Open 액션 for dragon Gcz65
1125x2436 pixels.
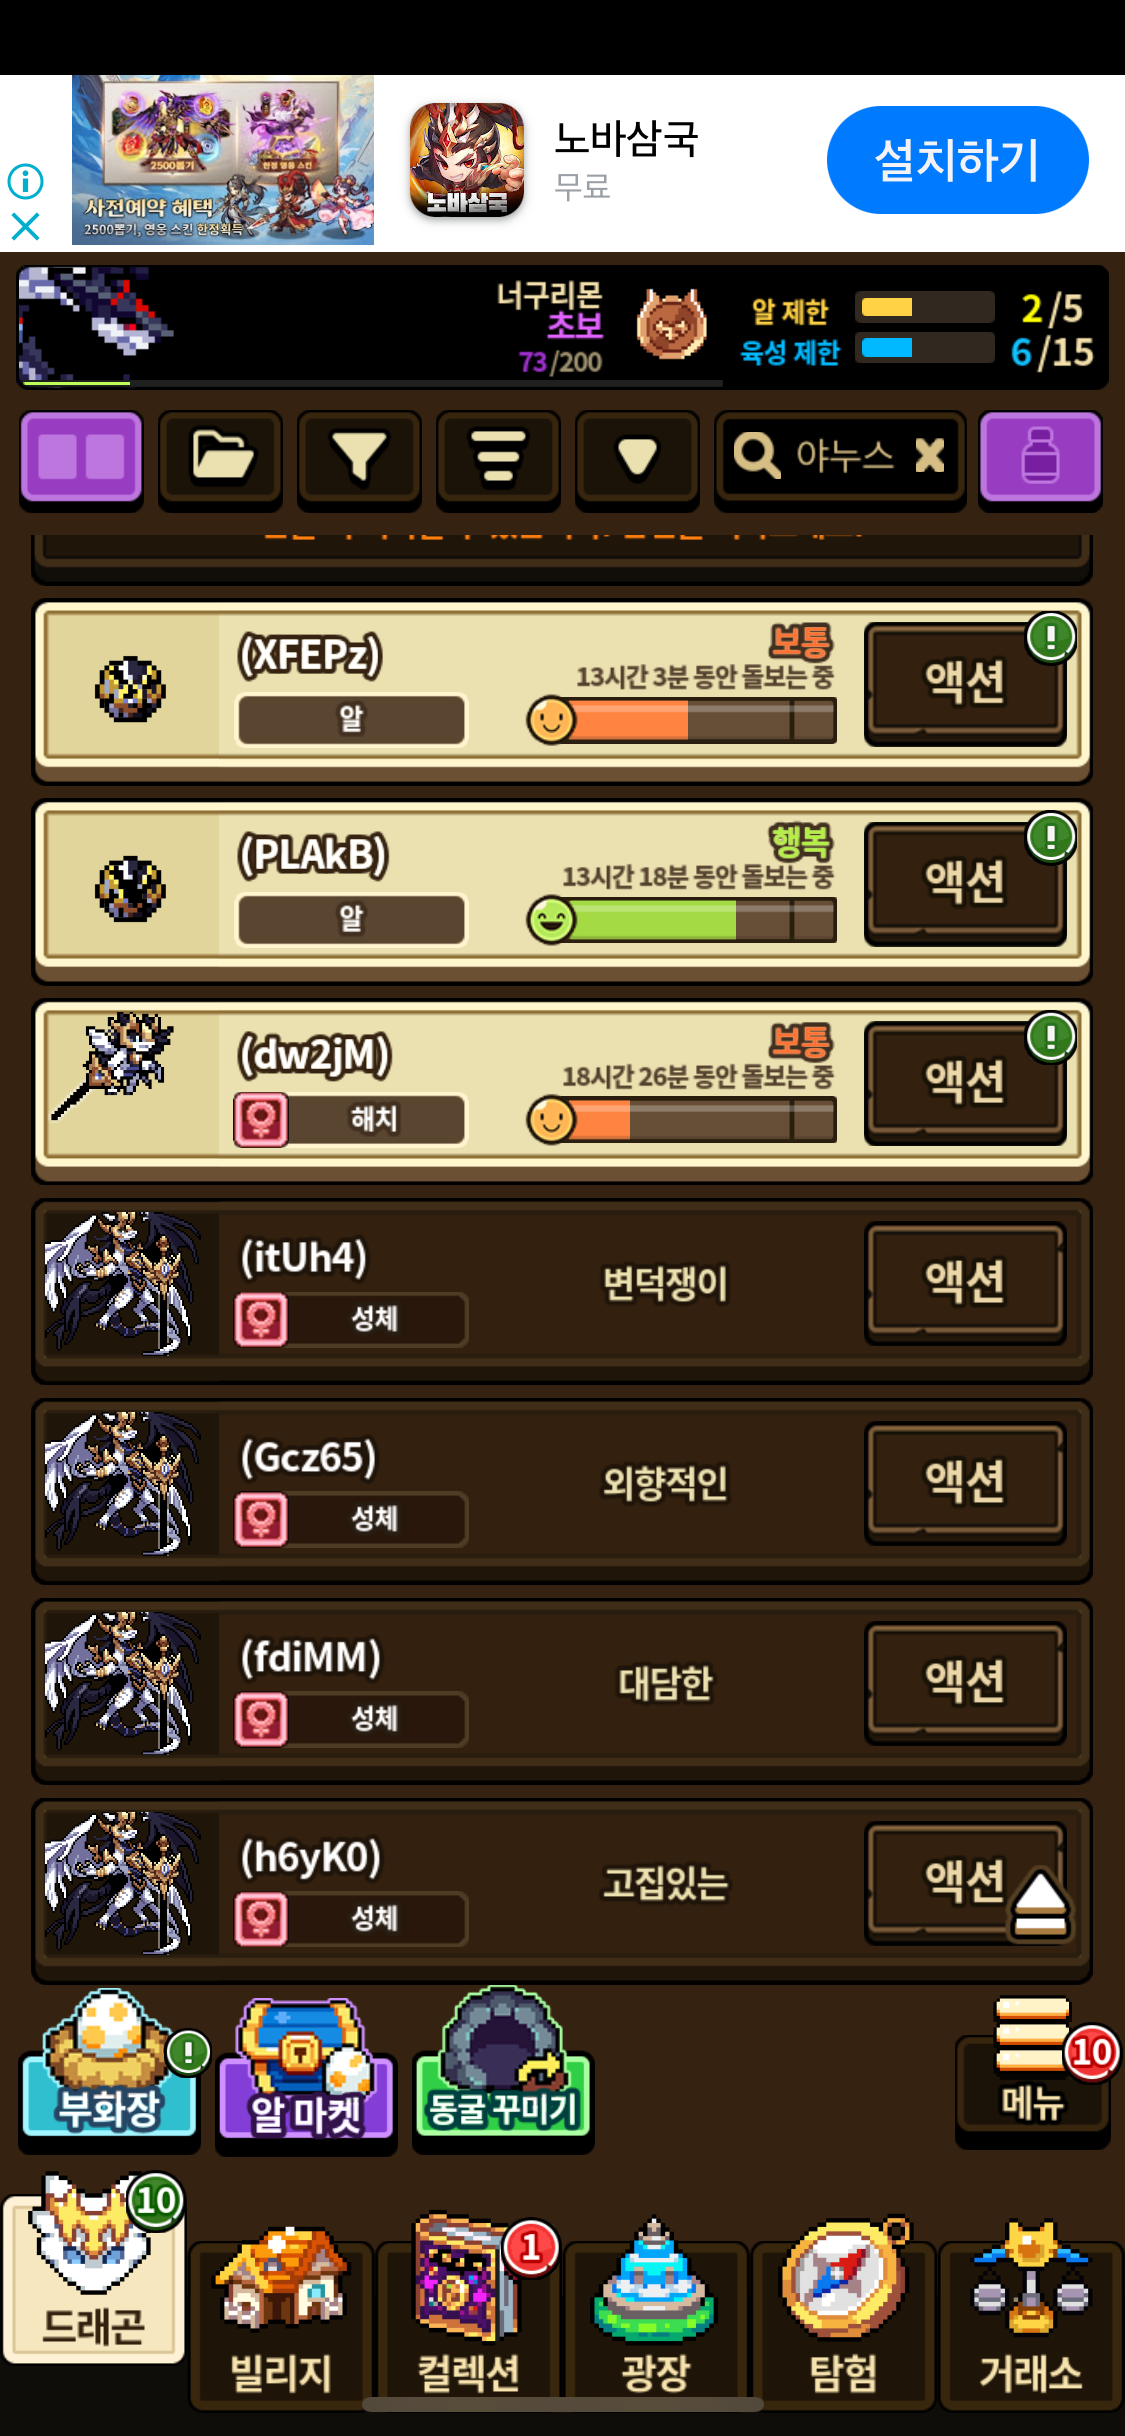(965, 1483)
